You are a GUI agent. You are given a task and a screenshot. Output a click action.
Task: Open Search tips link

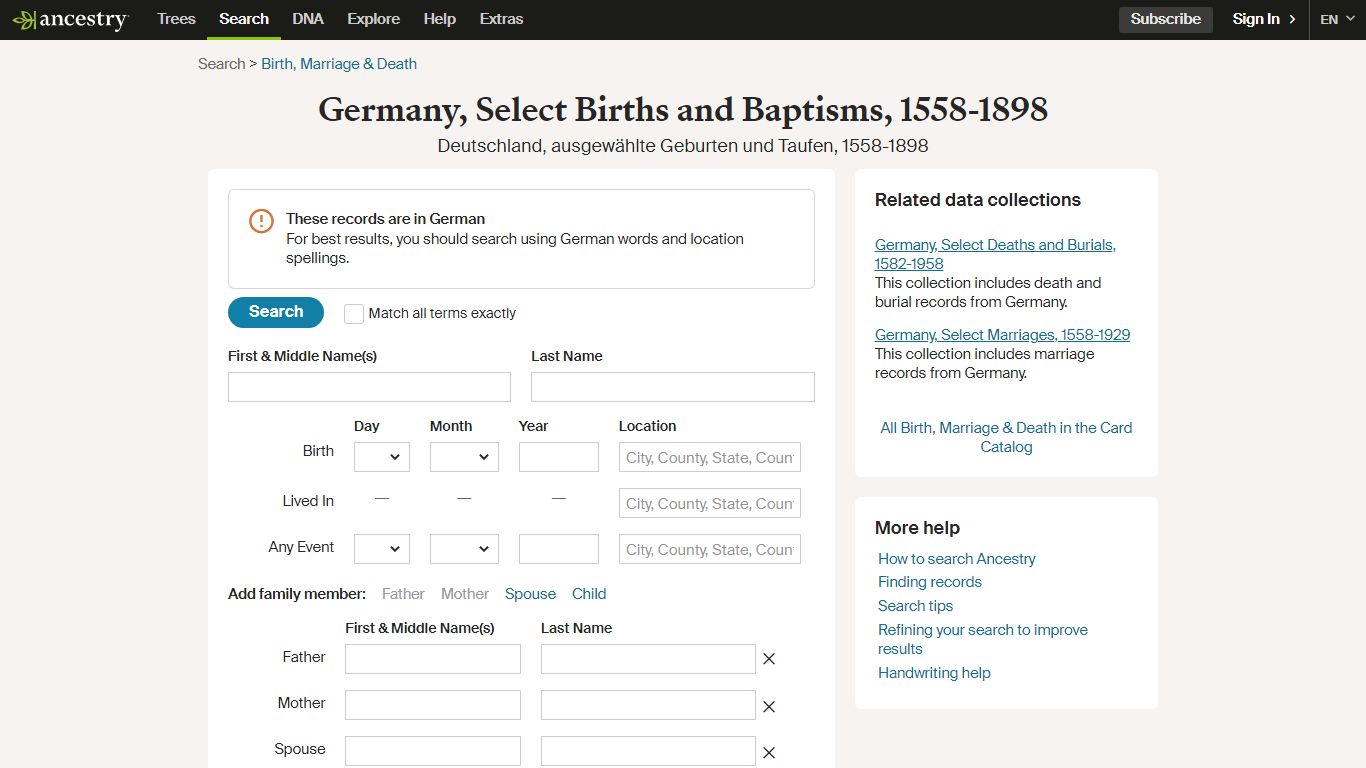tap(915, 606)
